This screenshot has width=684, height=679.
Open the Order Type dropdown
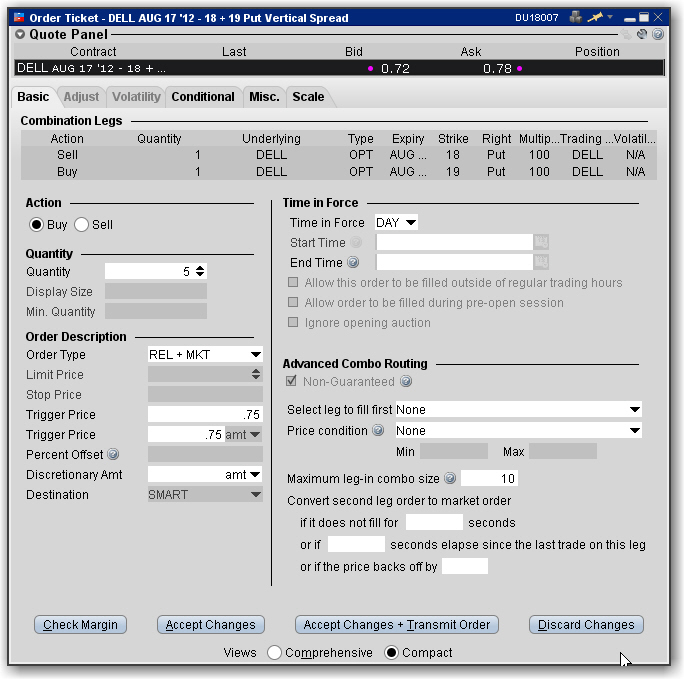click(255, 355)
